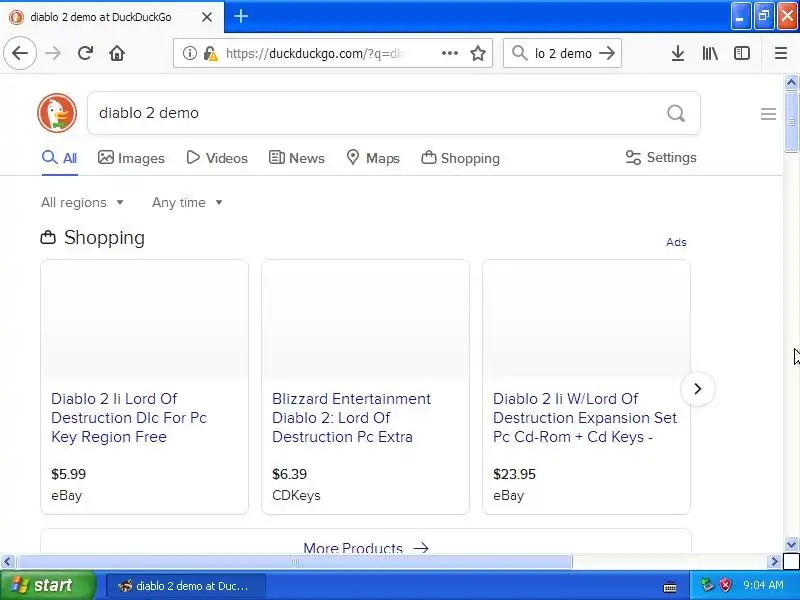The image size is (800, 600).
Task: Click More Products link
Action: tap(366, 548)
